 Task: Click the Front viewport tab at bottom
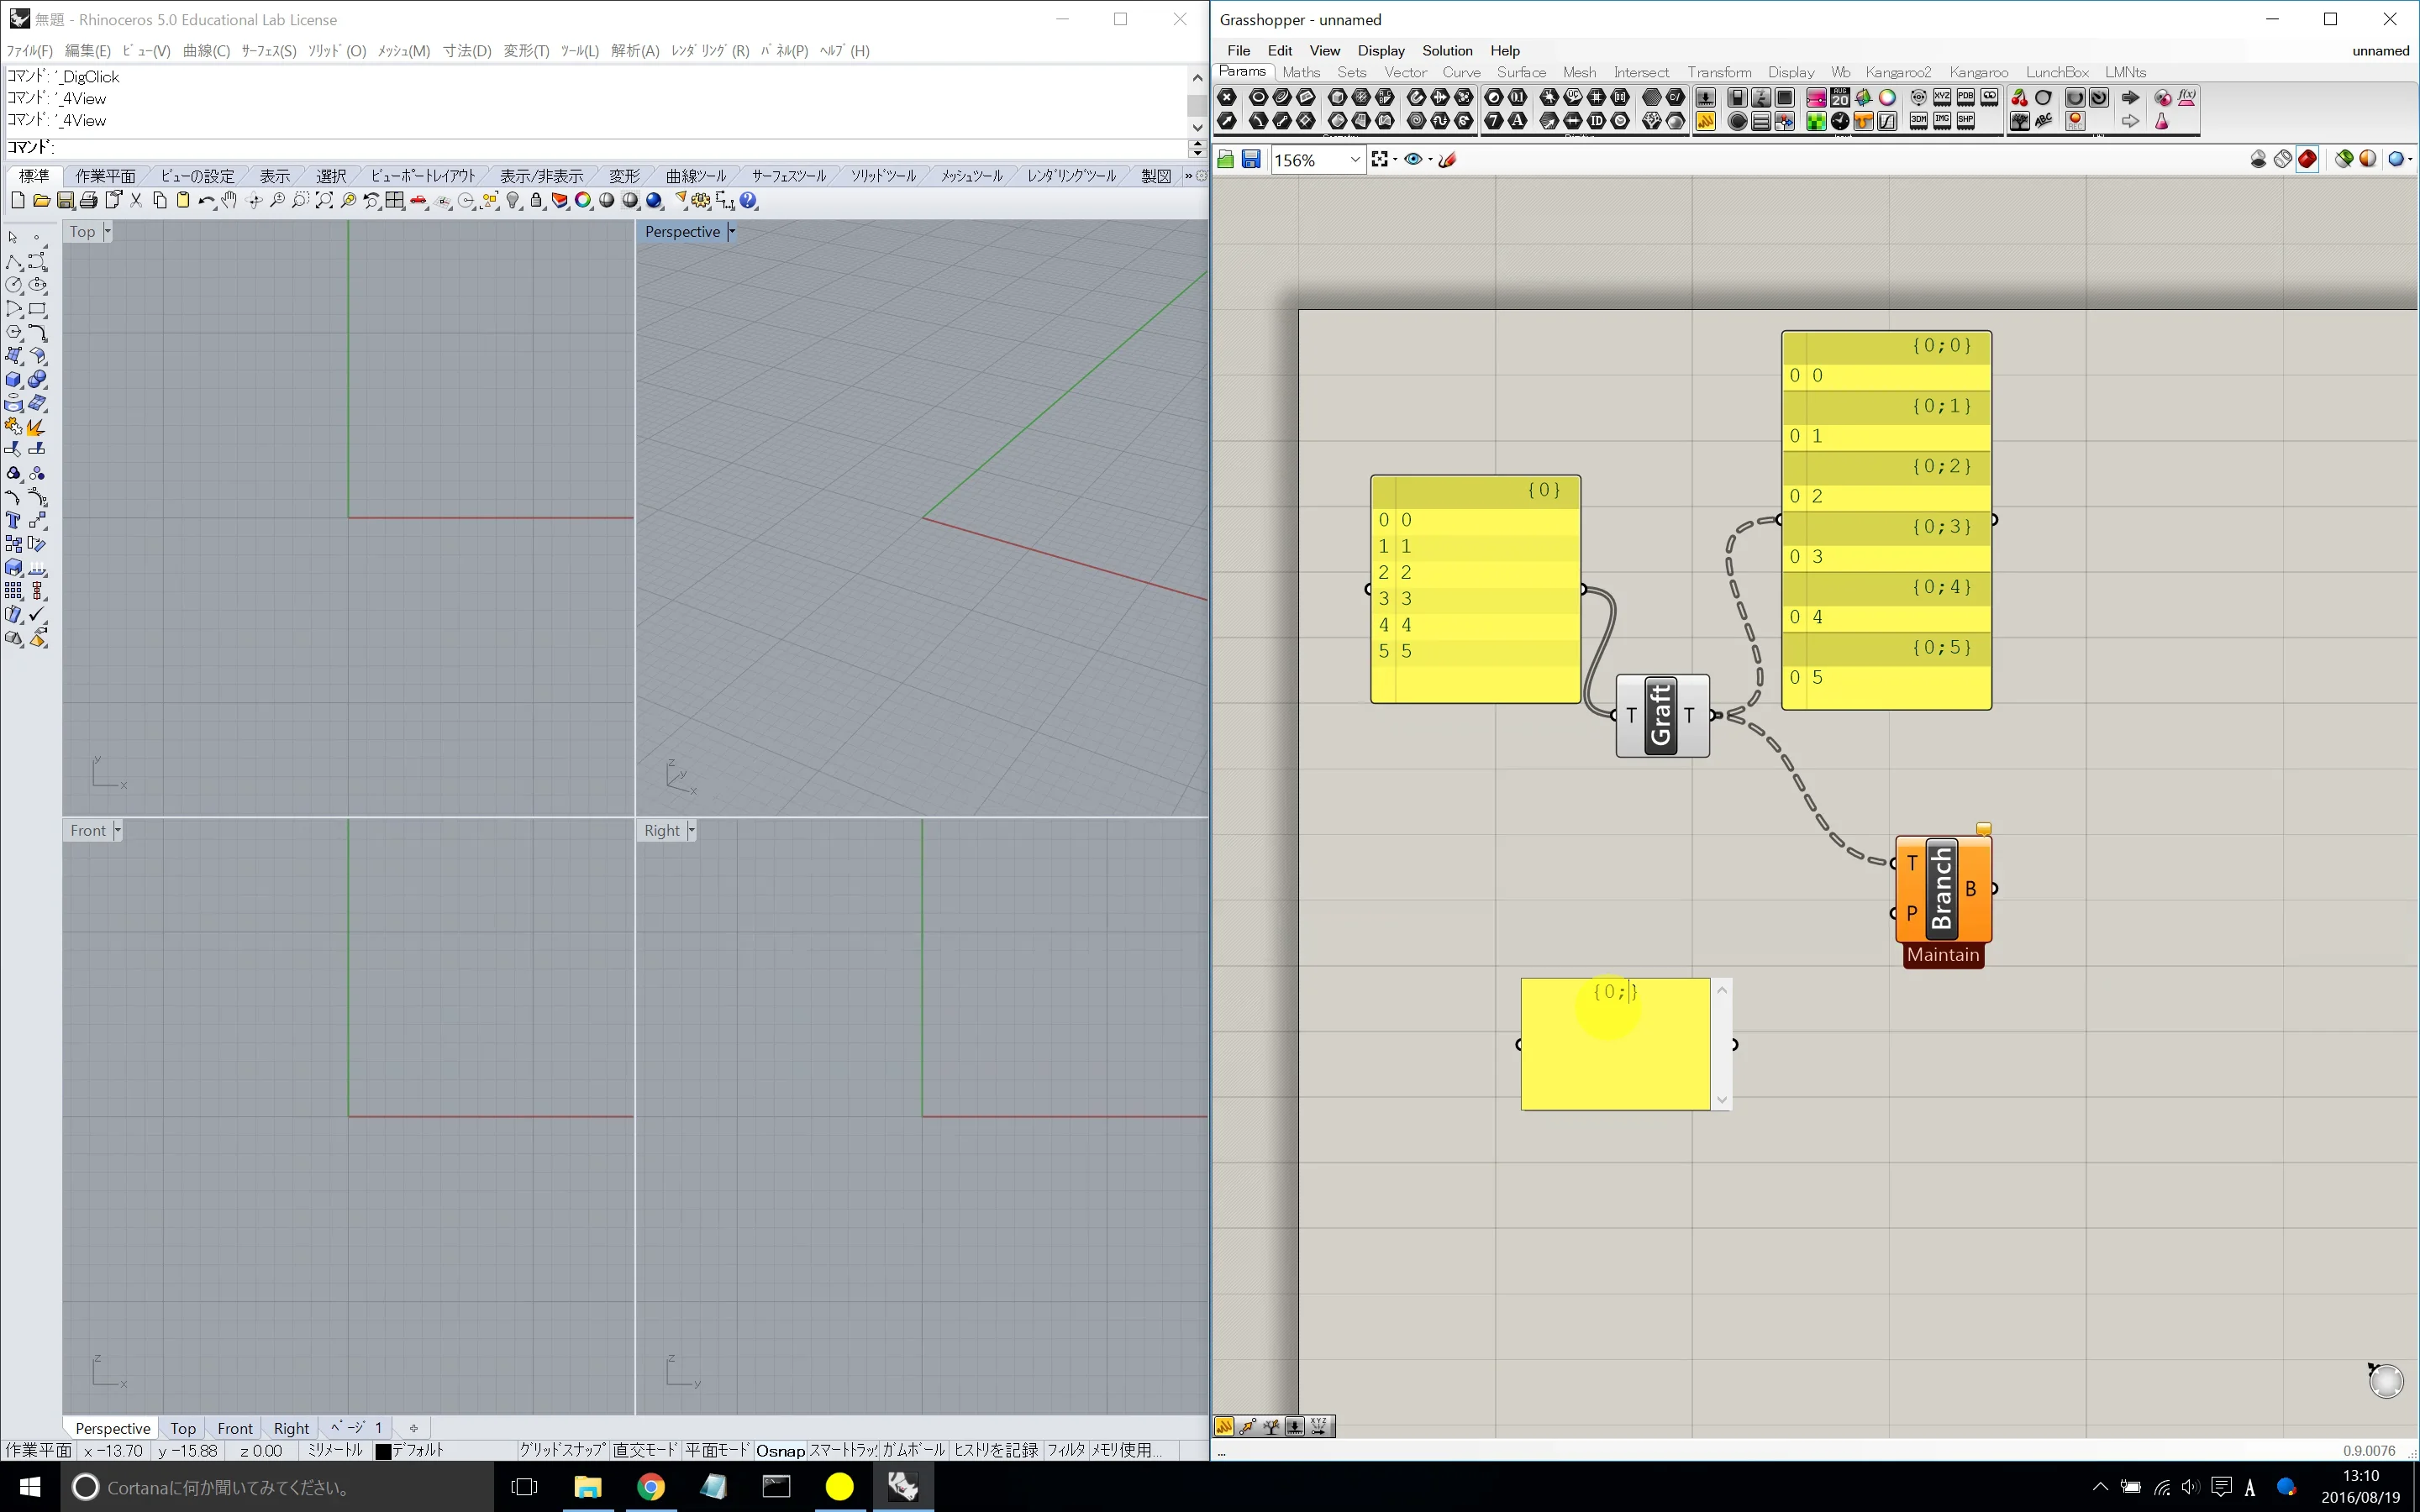(235, 1428)
